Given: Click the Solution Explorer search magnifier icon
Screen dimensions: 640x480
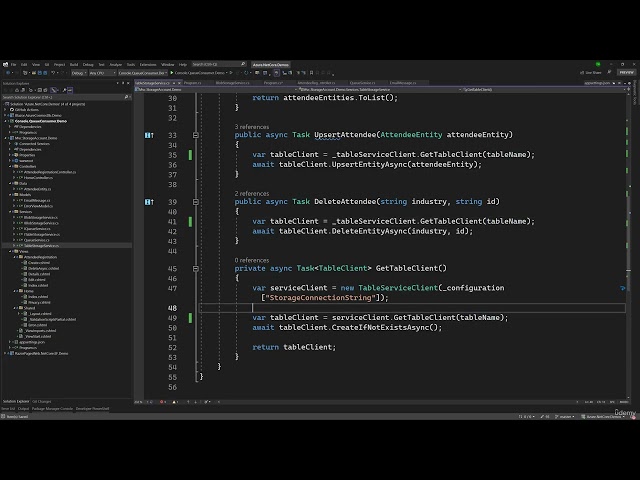Looking at the screenshot, I should [x=126, y=97].
